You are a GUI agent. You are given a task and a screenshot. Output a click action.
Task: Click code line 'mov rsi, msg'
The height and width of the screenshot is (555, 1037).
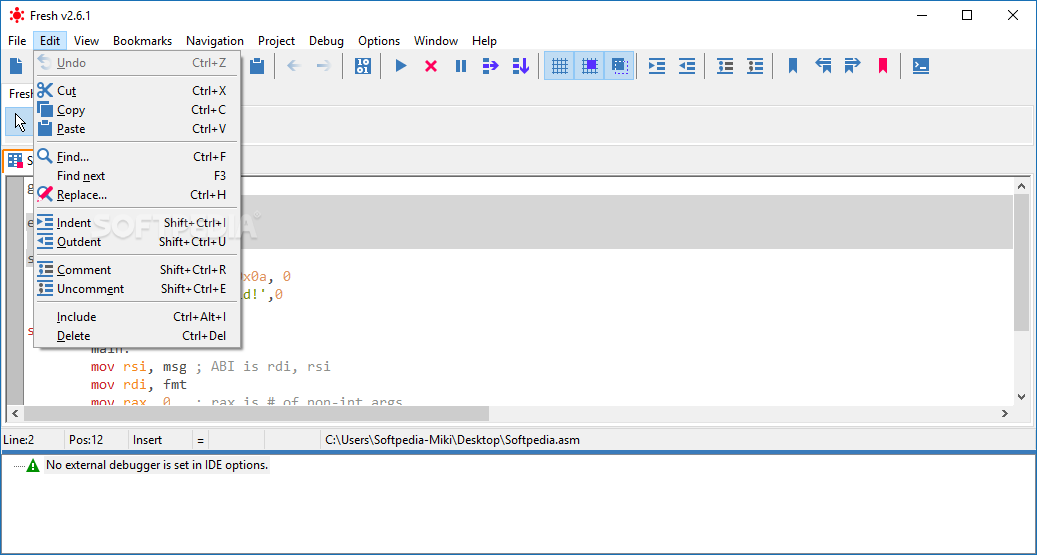coord(210,366)
